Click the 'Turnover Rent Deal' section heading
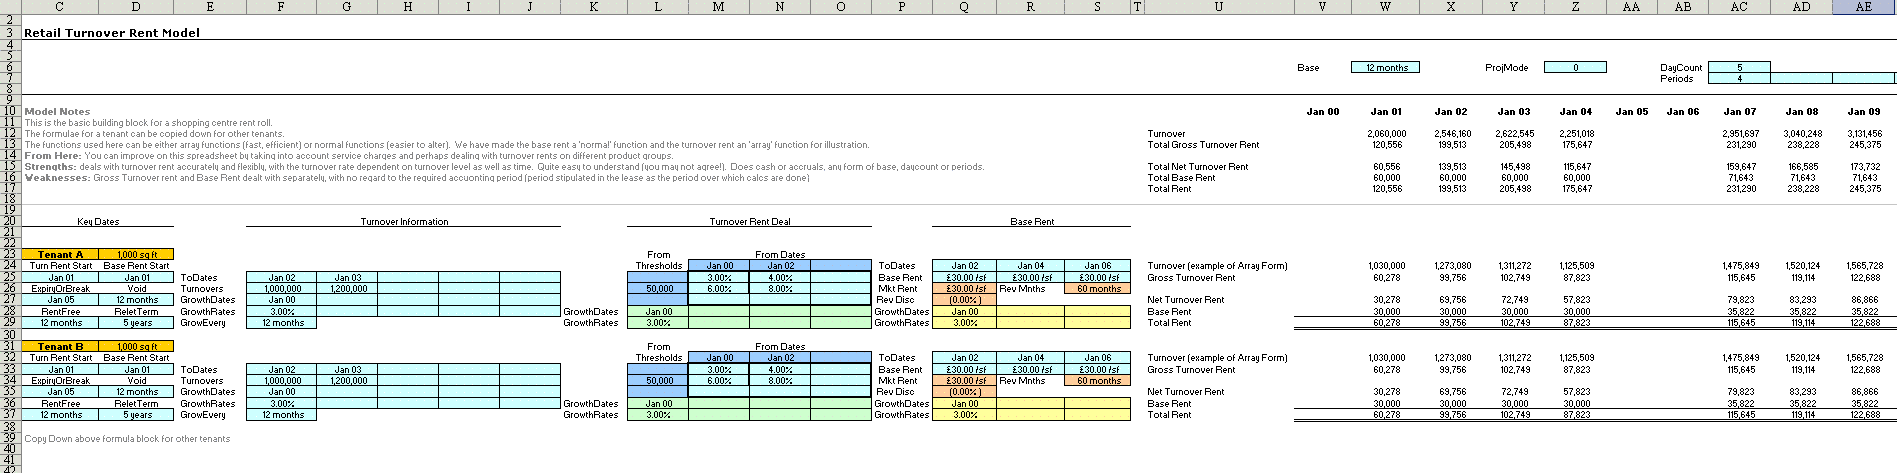Image resolution: width=1897 pixels, height=473 pixels. (750, 221)
